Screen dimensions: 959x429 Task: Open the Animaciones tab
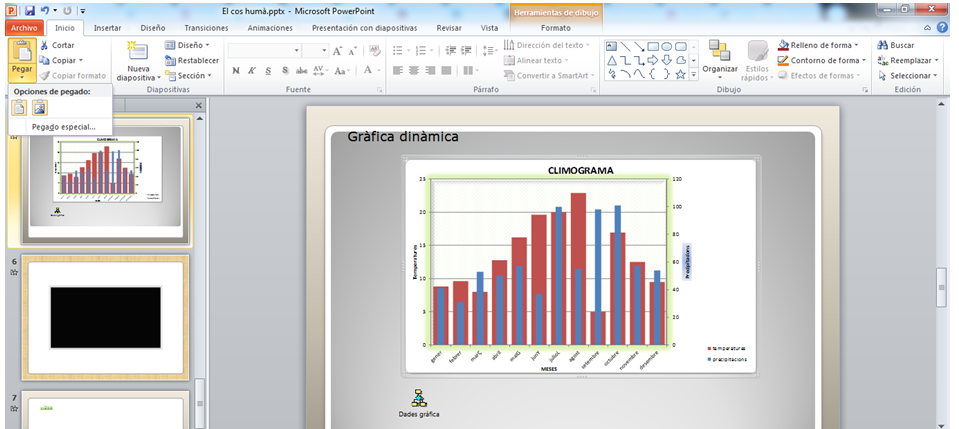(270, 28)
